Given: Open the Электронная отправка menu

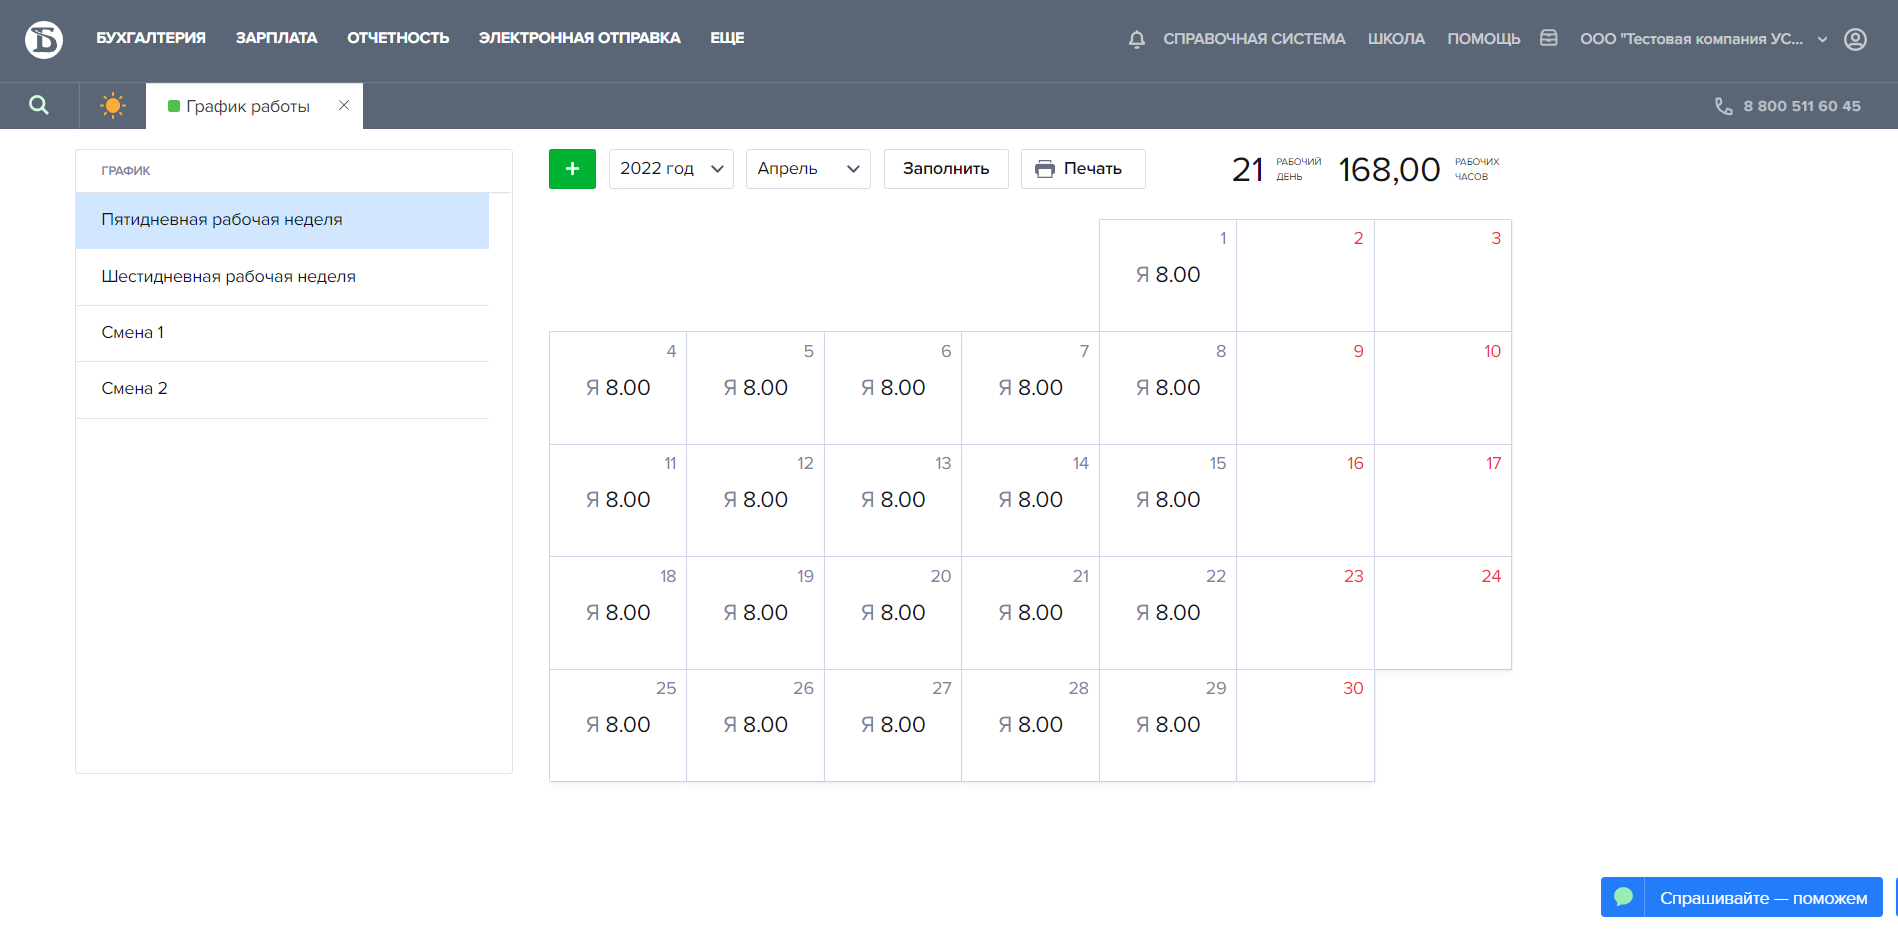Looking at the screenshot, I should click(x=579, y=38).
